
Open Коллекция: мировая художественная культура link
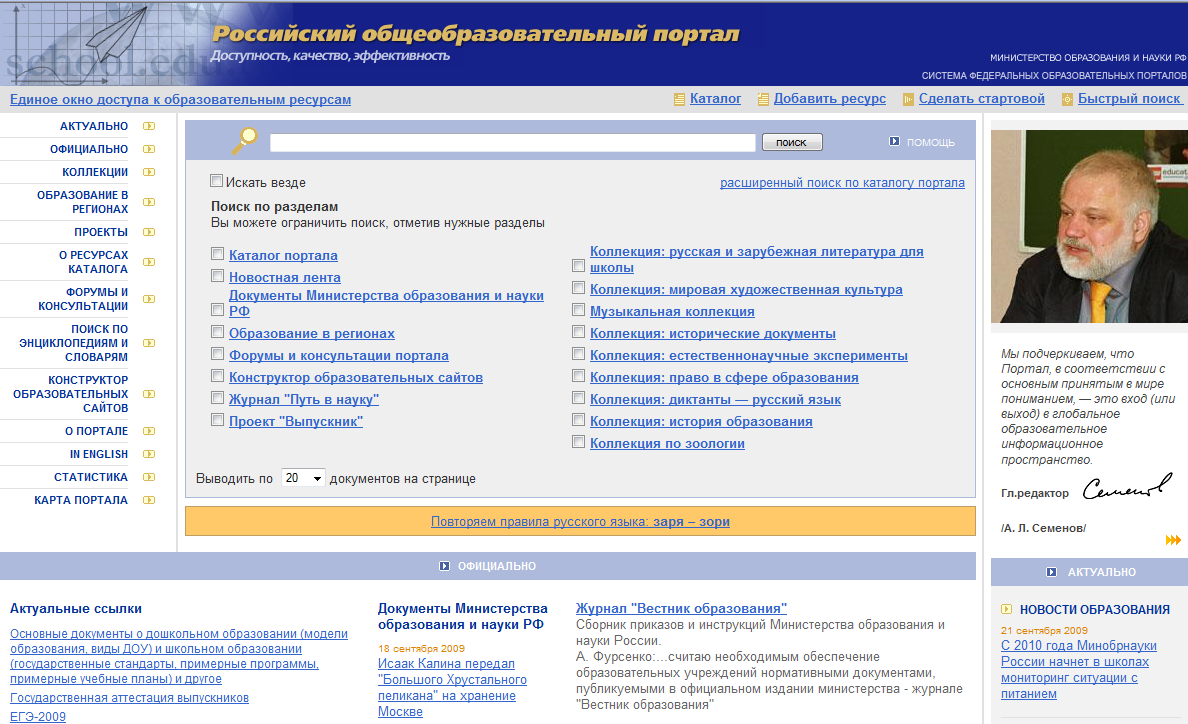click(746, 289)
